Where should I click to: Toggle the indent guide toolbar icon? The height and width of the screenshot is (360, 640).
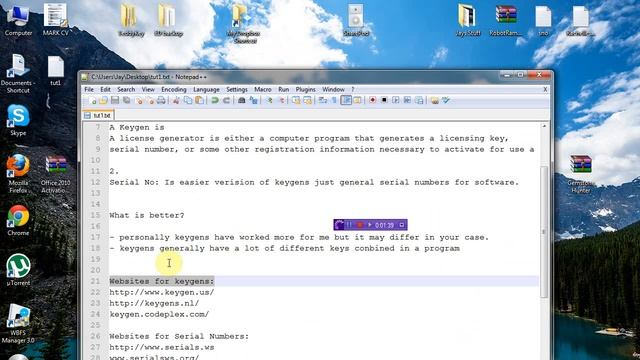tap(346, 100)
